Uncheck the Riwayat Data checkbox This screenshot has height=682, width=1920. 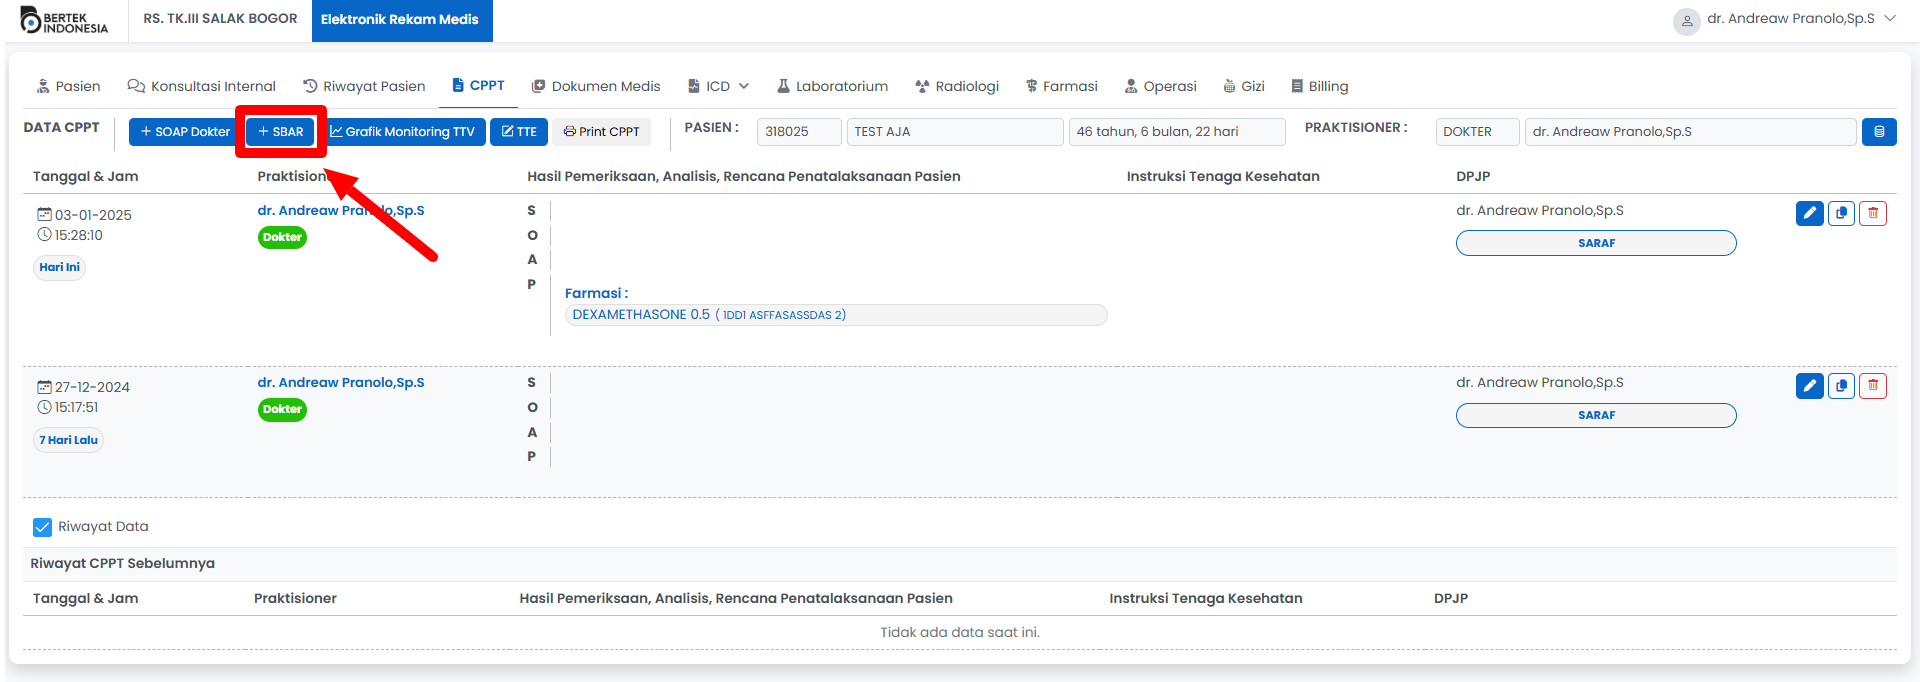coord(42,527)
